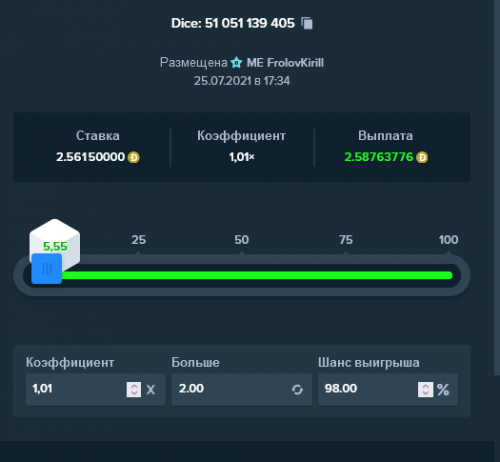Click the payout value 2.58763776

click(x=379, y=157)
